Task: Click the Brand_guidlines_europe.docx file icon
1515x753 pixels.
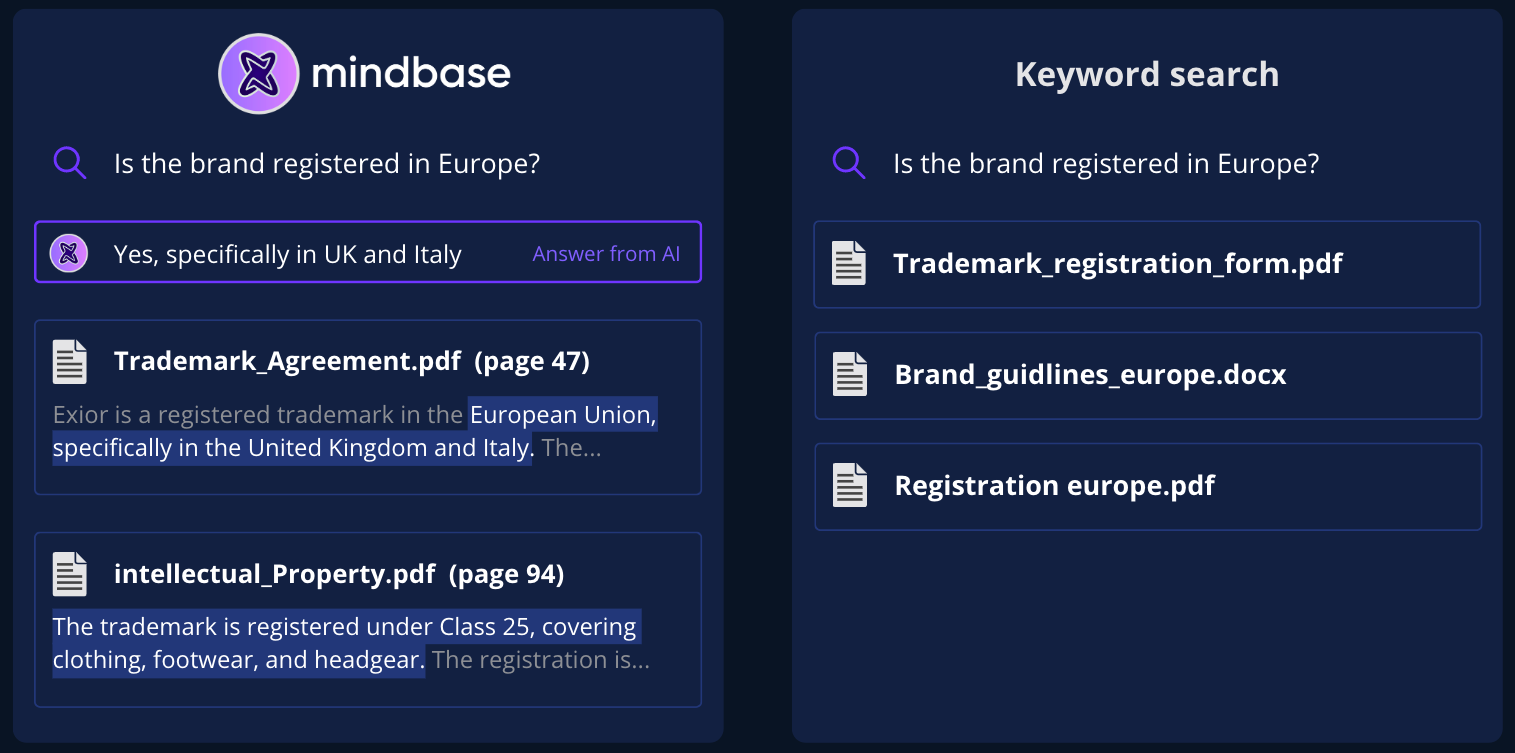Action: tap(850, 374)
